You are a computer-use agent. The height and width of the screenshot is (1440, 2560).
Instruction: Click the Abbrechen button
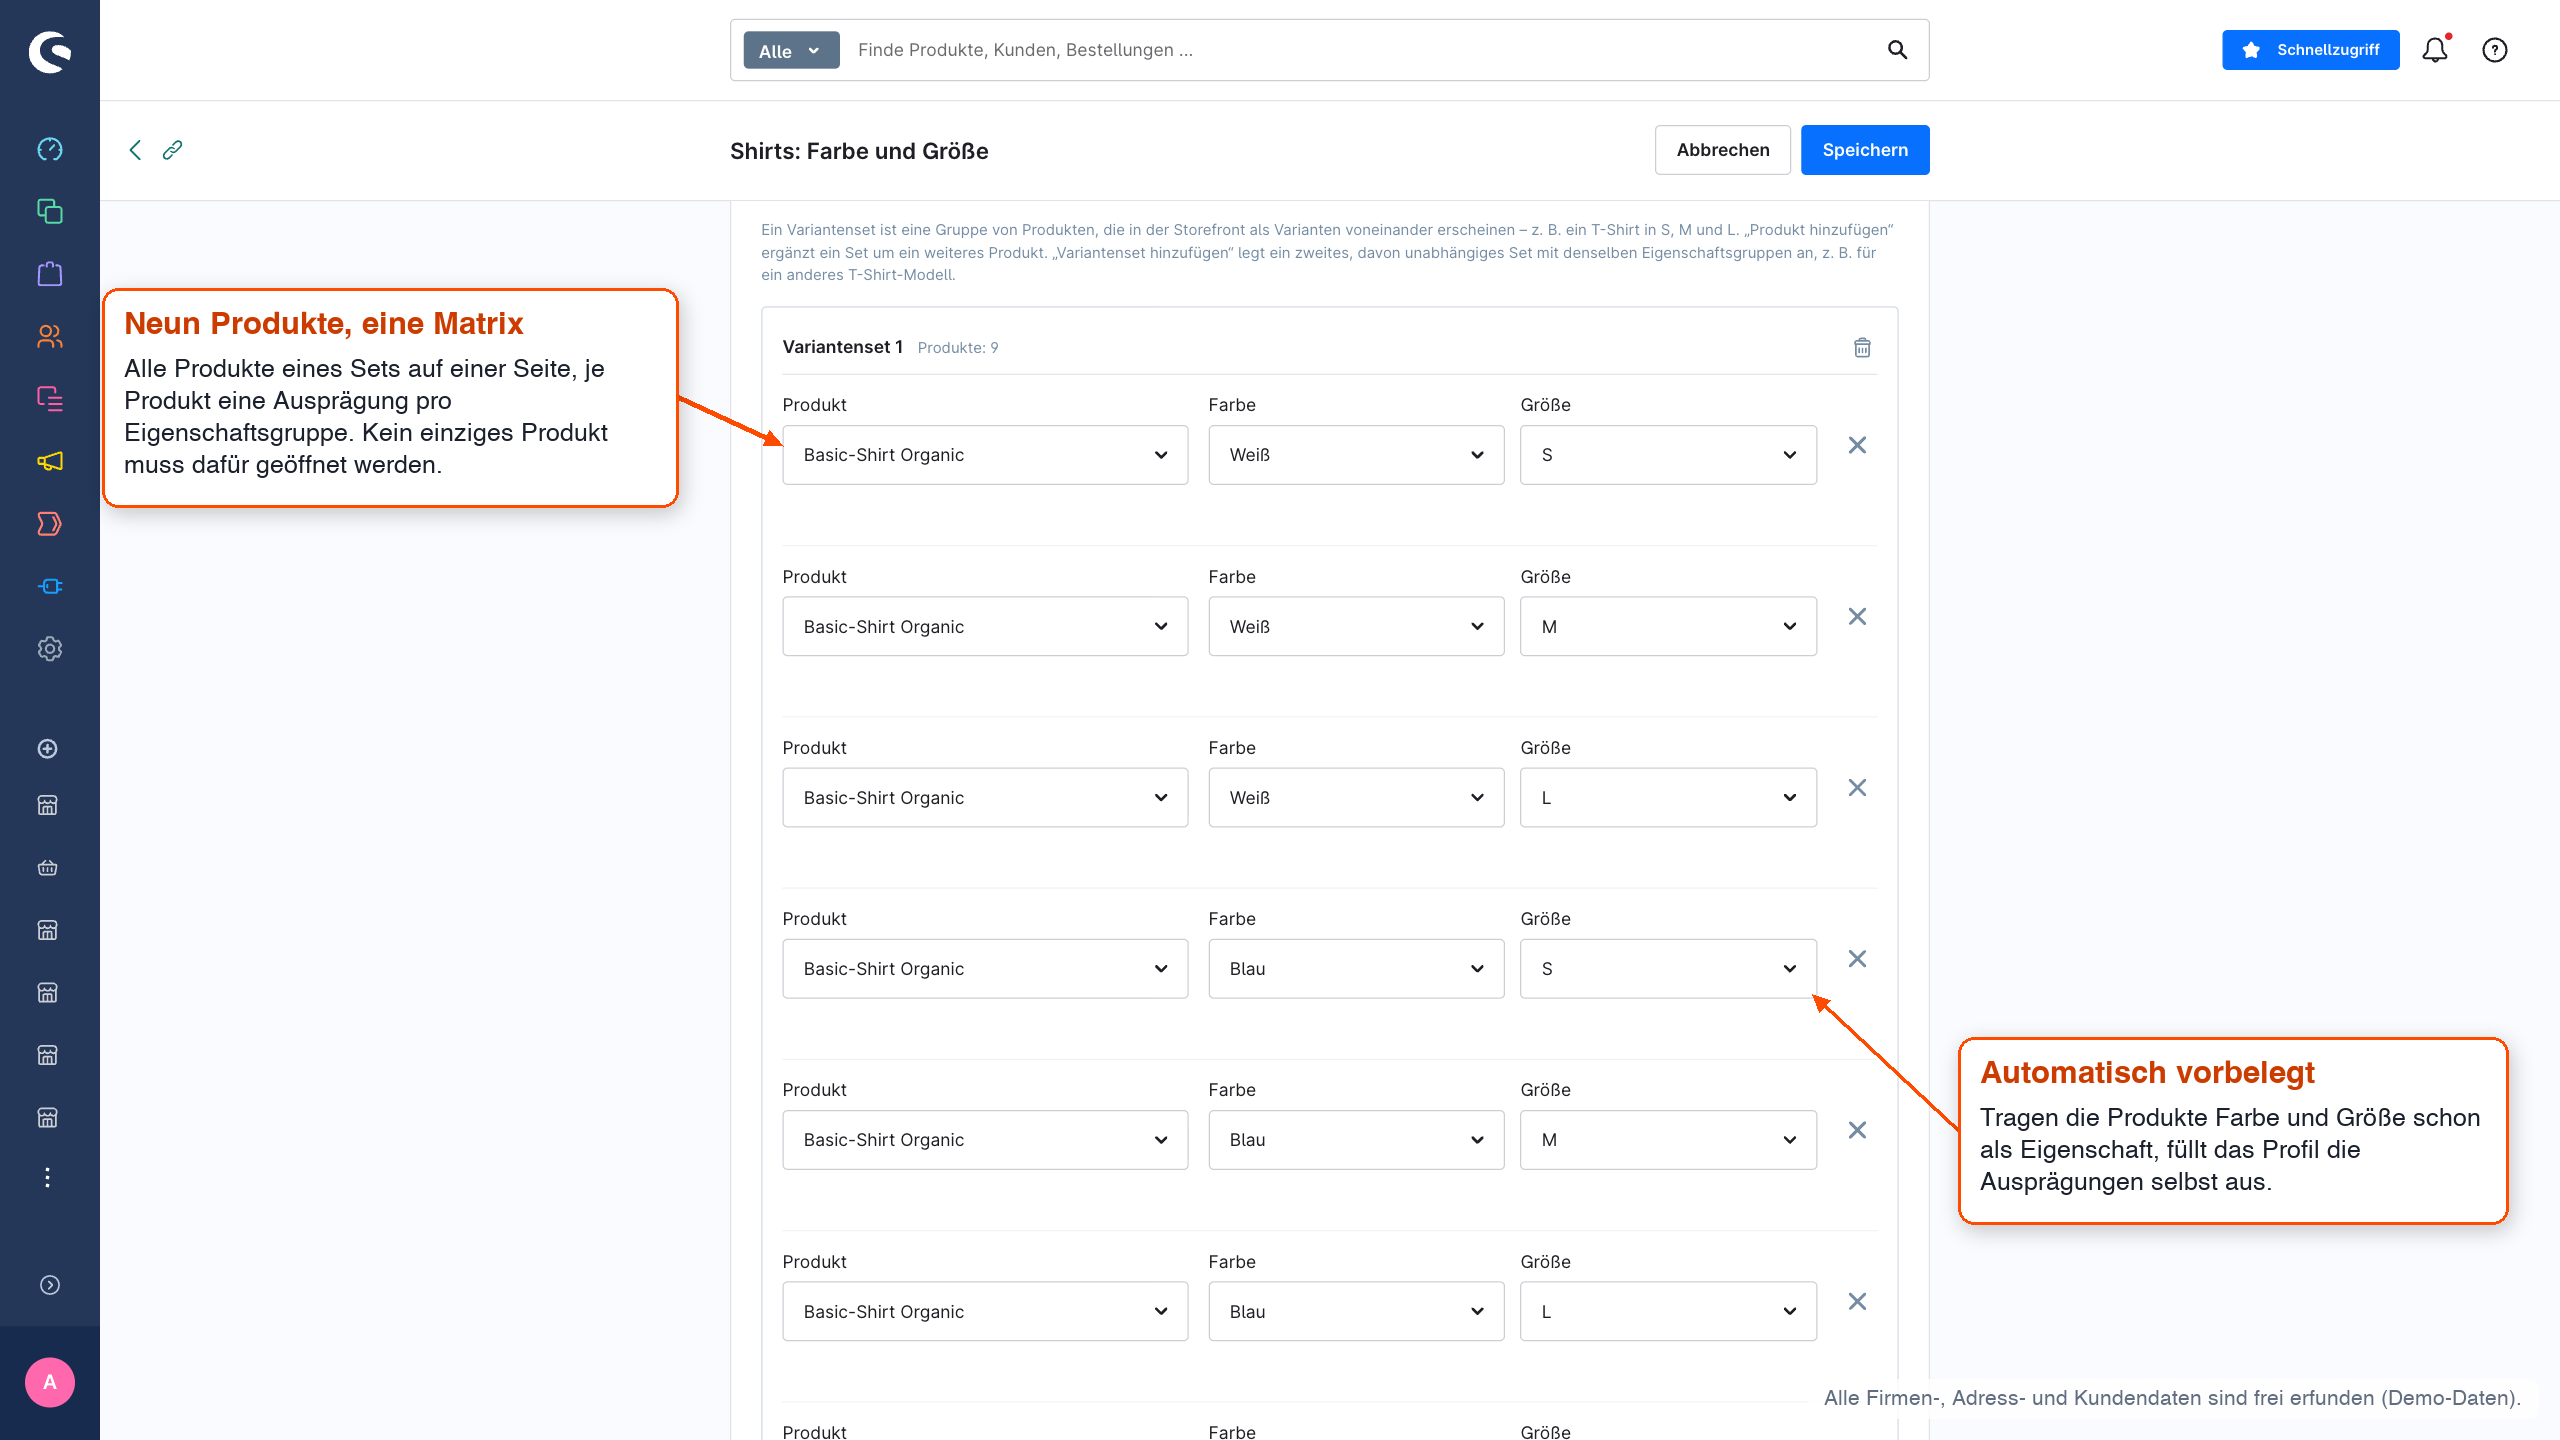[x=1723, y=150]
